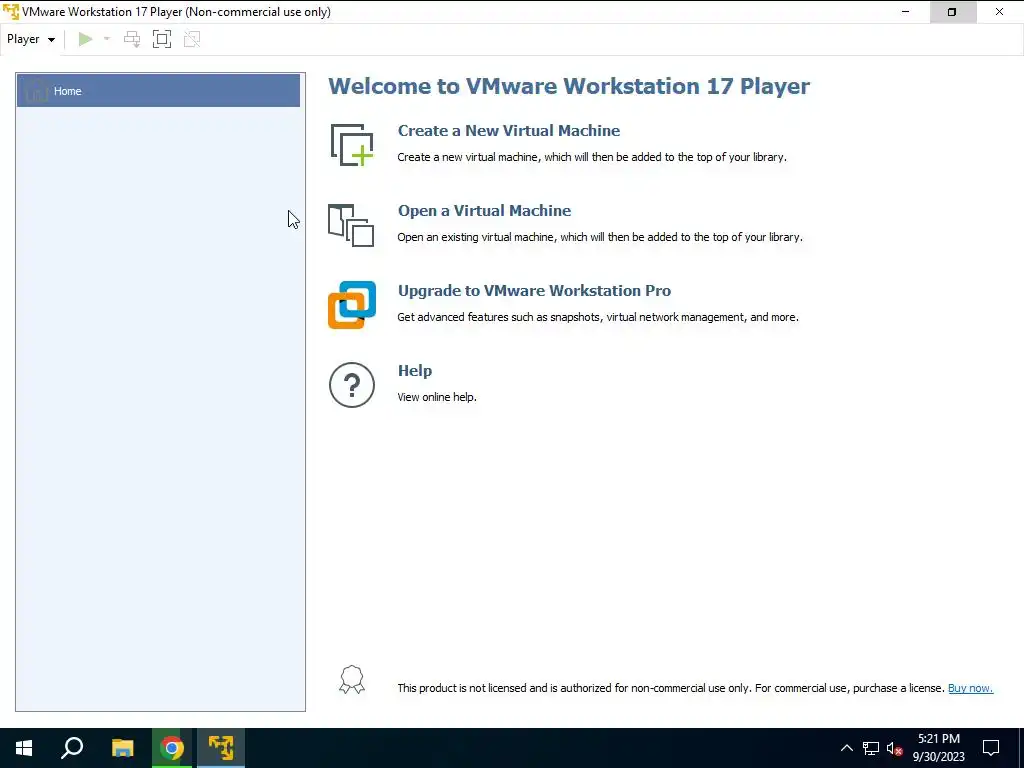Switch to Google Chrome on taskbar
1024x768 pixels.
coord(172,748)
